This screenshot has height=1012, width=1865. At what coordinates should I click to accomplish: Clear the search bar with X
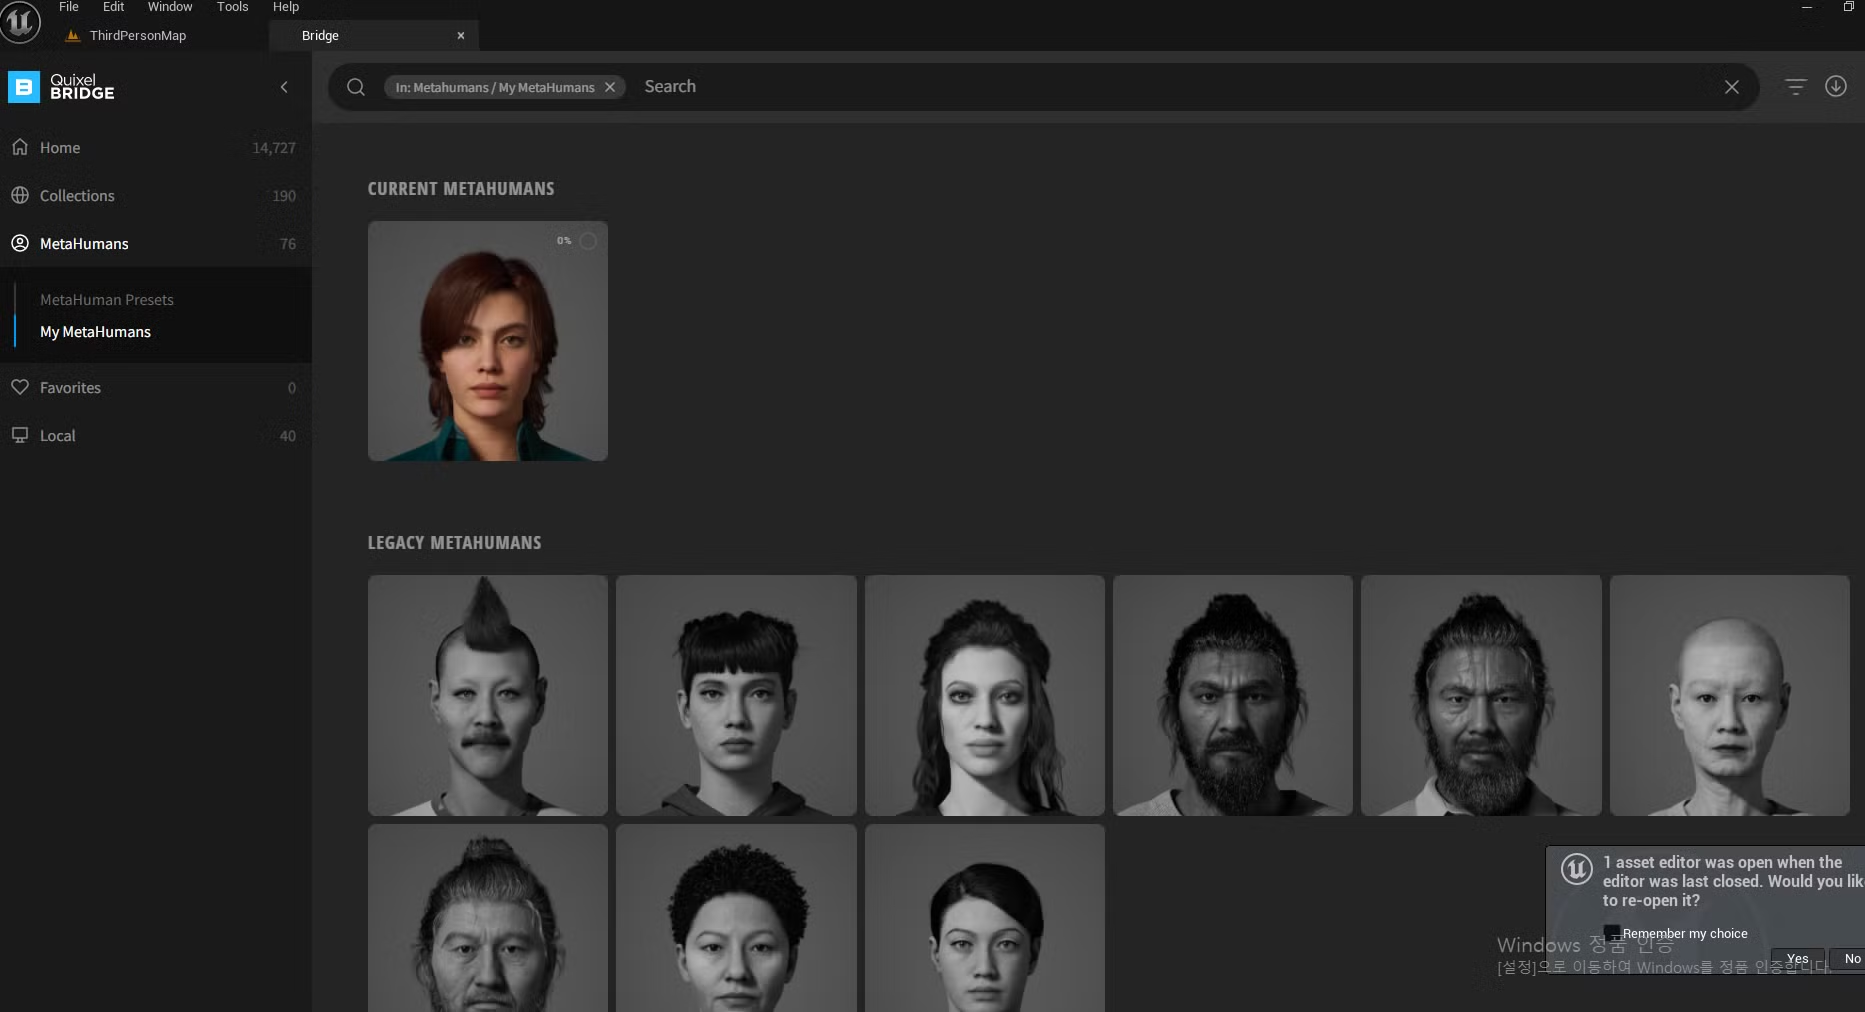1732,87
